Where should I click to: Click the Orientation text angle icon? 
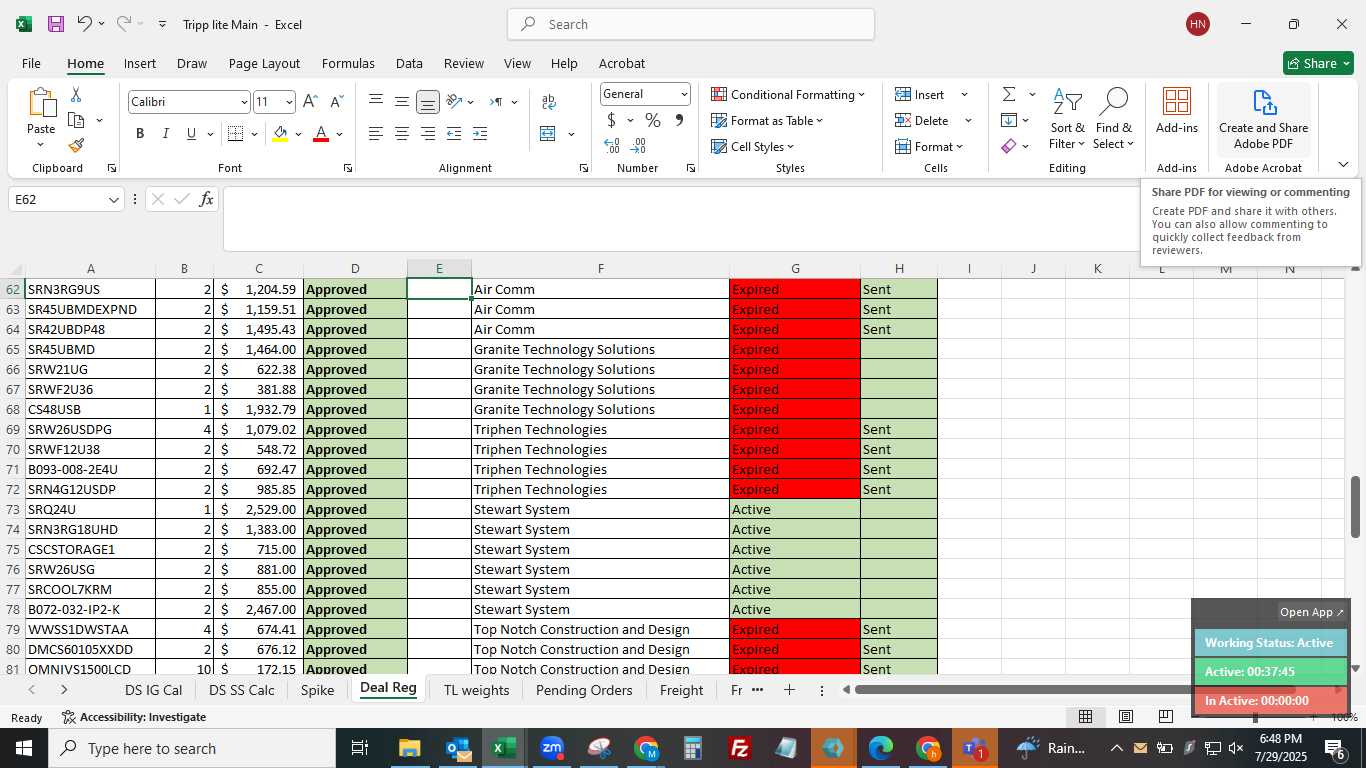click(x=454, y=102)
